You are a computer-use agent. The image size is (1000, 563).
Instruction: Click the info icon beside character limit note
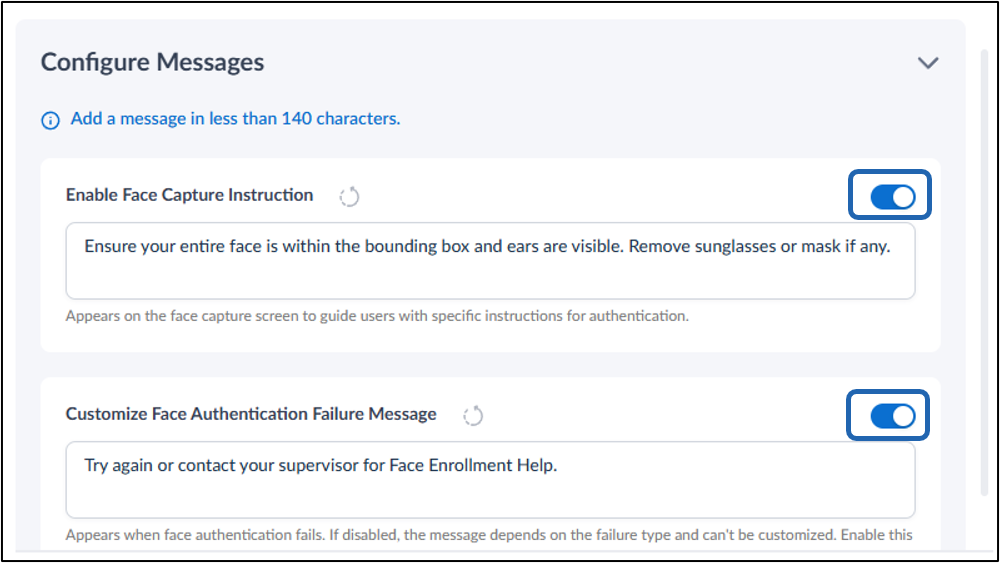pyautogui.click(x=50, y=120)
